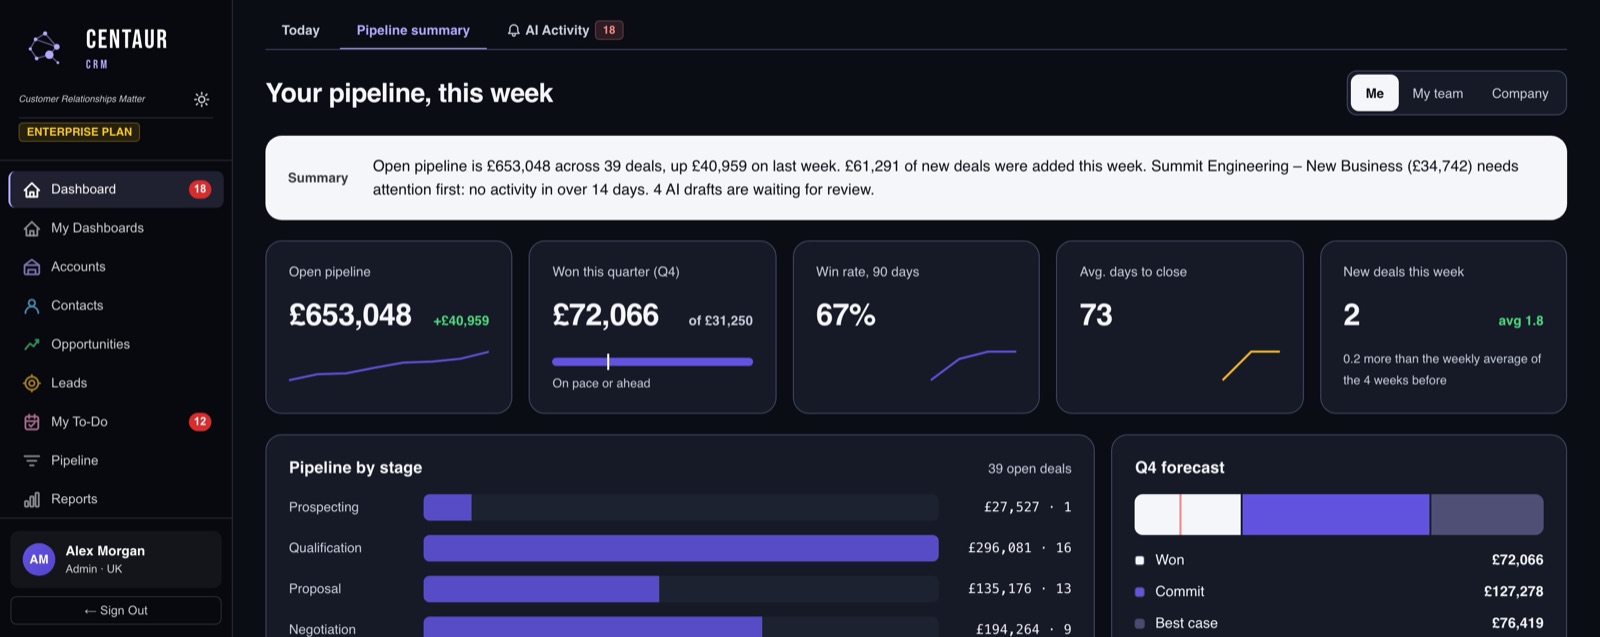Image resolution: width=1600 pixels, height=637 pixels.
Task: Click the purple Commit segment of Q4 forecast
Action: 1336,514
